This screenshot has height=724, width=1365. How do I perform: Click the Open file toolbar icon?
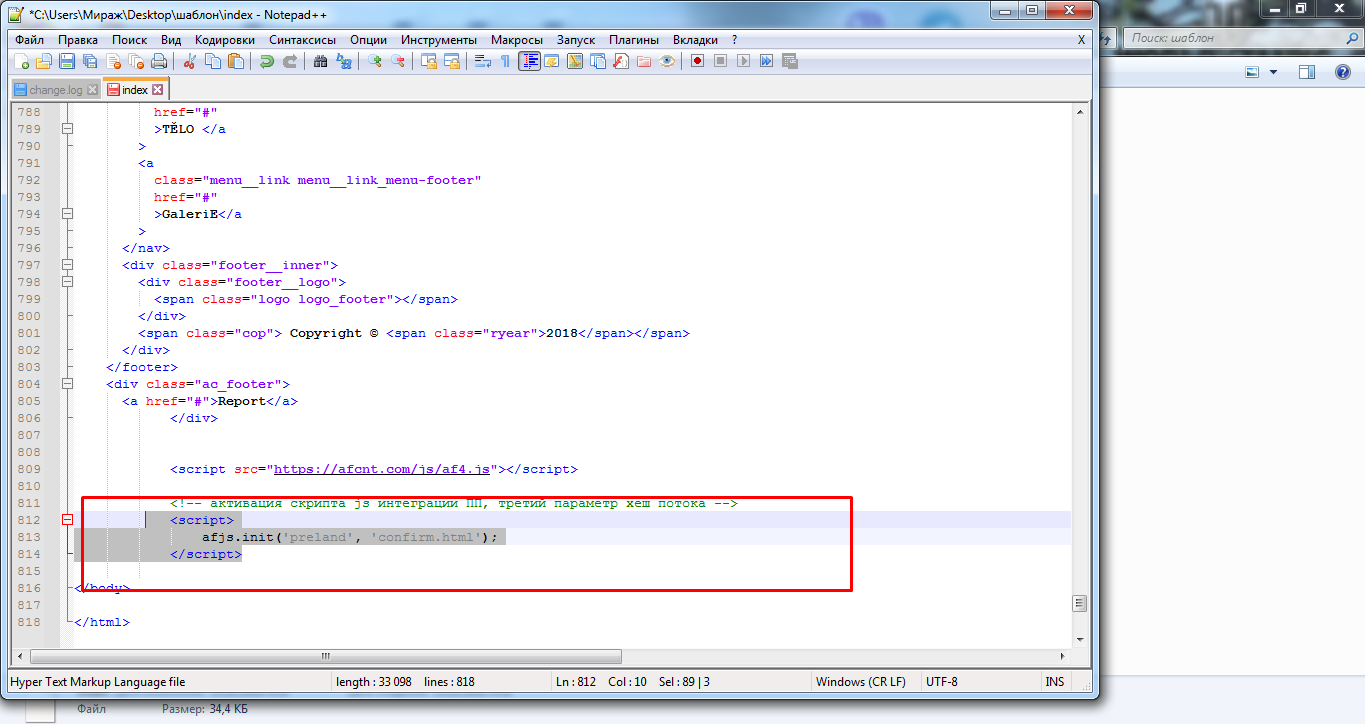[43, 61]
